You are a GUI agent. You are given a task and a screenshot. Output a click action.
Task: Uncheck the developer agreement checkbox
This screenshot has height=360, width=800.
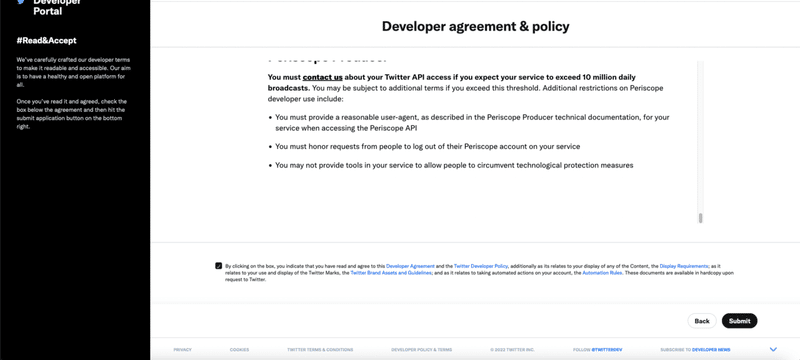[x=219, y=266]
